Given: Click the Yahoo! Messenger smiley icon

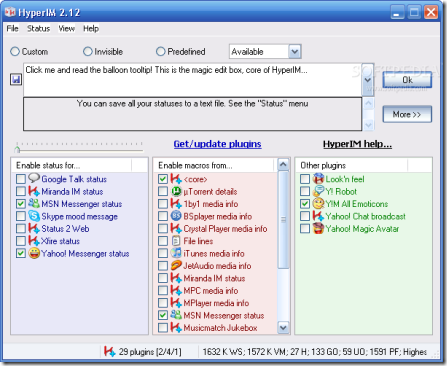Looking at the screenshot, I should 34,253.
